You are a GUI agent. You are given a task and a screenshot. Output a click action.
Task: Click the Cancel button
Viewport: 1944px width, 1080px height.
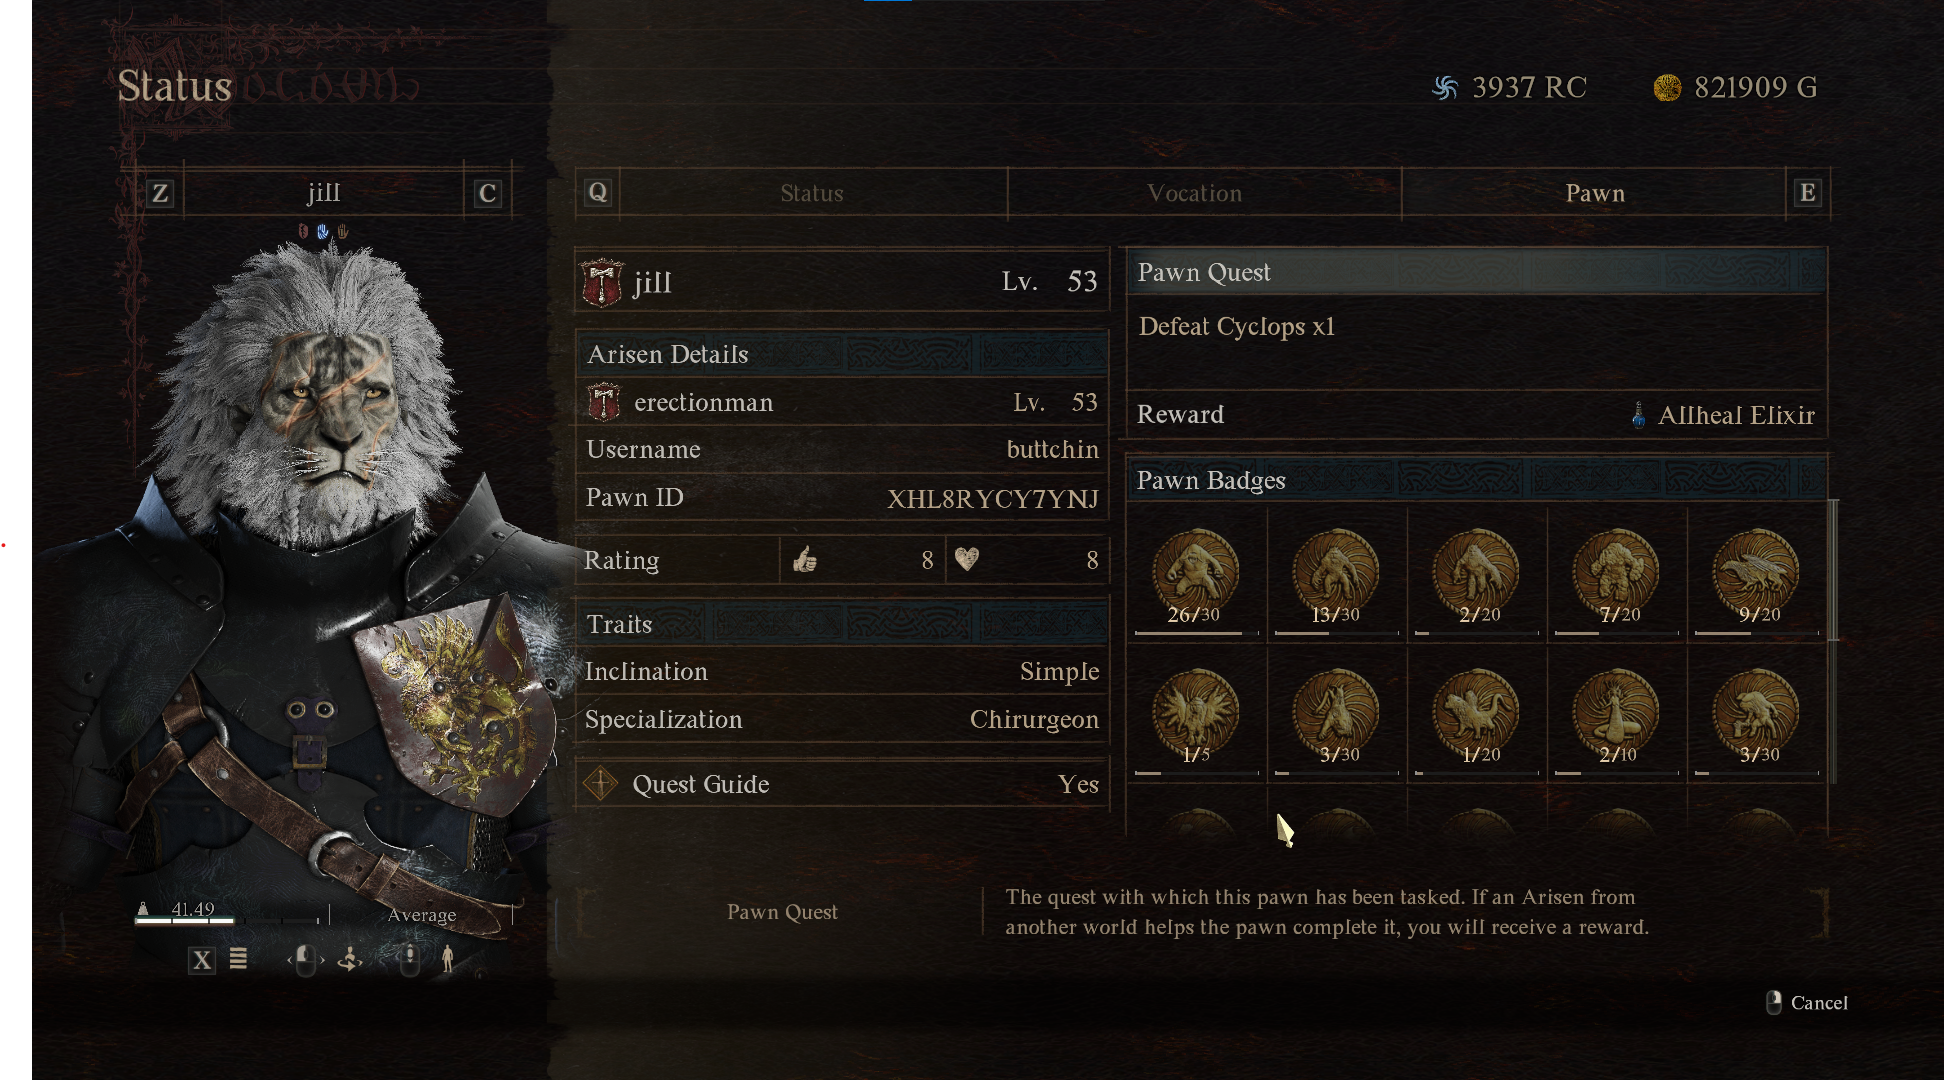(1807, 1002)
